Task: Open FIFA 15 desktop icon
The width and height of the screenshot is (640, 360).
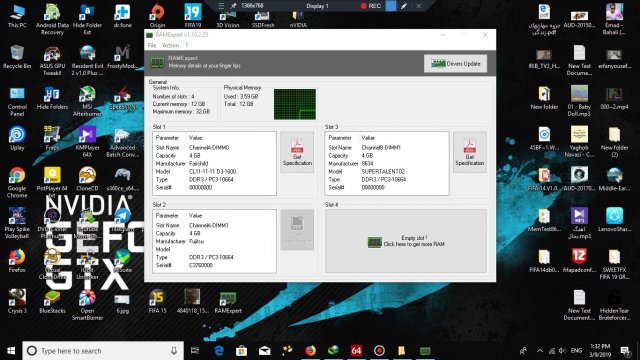Action: (x=158, y=302)
